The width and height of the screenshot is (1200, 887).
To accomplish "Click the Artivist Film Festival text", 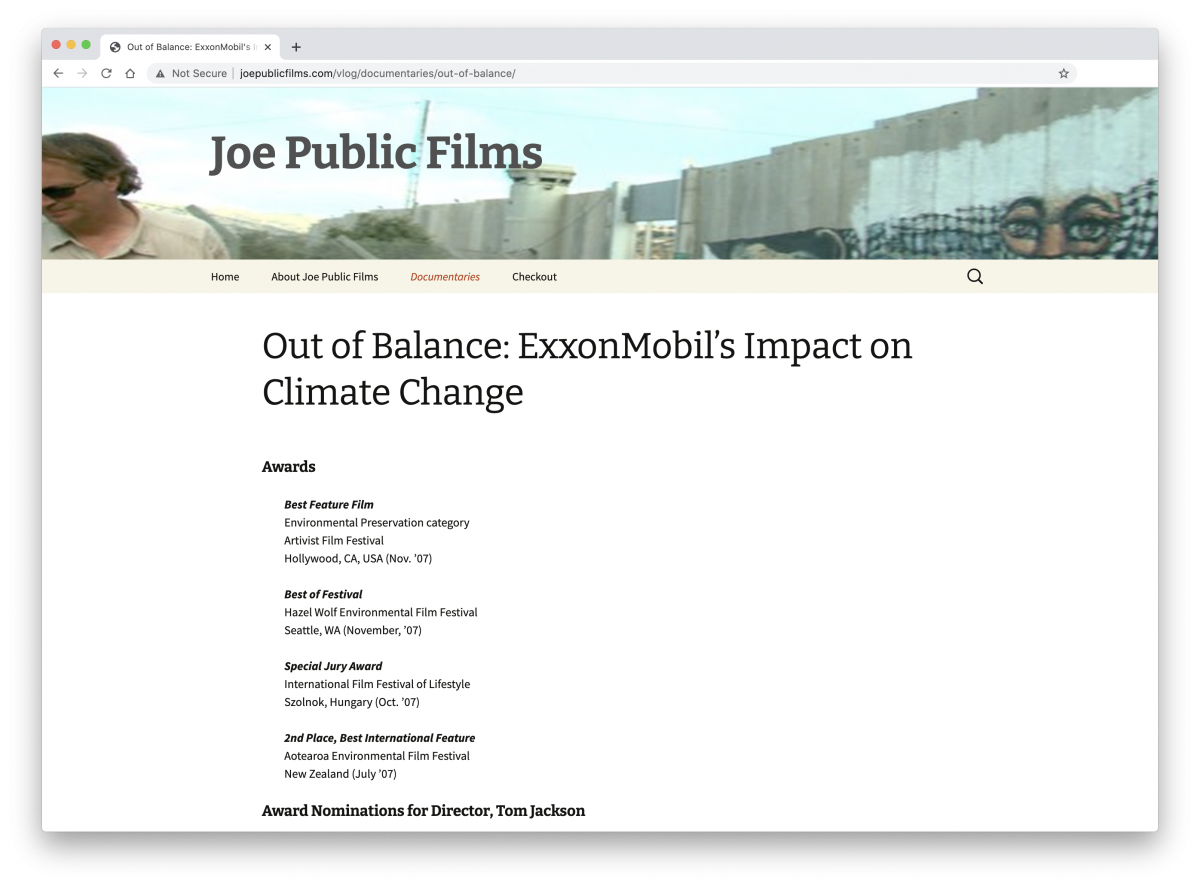I will point(334,541).
